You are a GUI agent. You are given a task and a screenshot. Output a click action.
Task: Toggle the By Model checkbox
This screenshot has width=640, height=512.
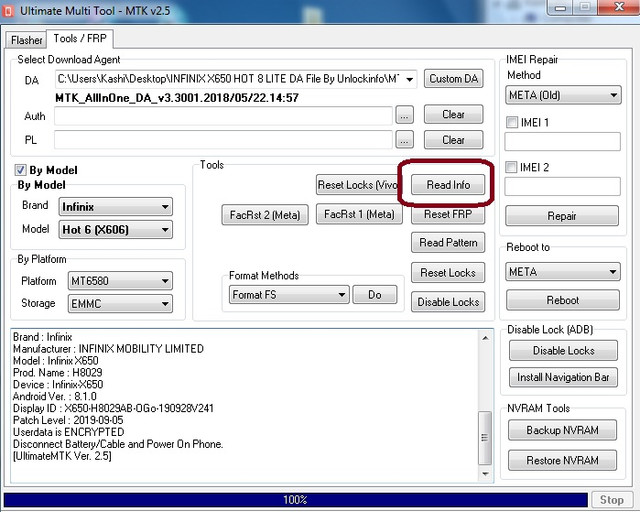pos(20,170)
